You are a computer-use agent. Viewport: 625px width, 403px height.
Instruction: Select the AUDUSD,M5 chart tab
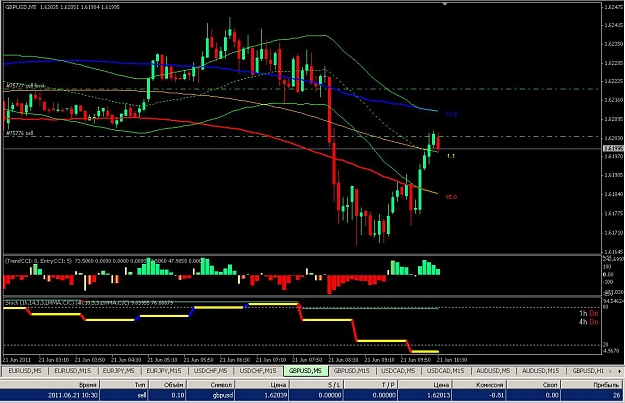coord(493,371)
